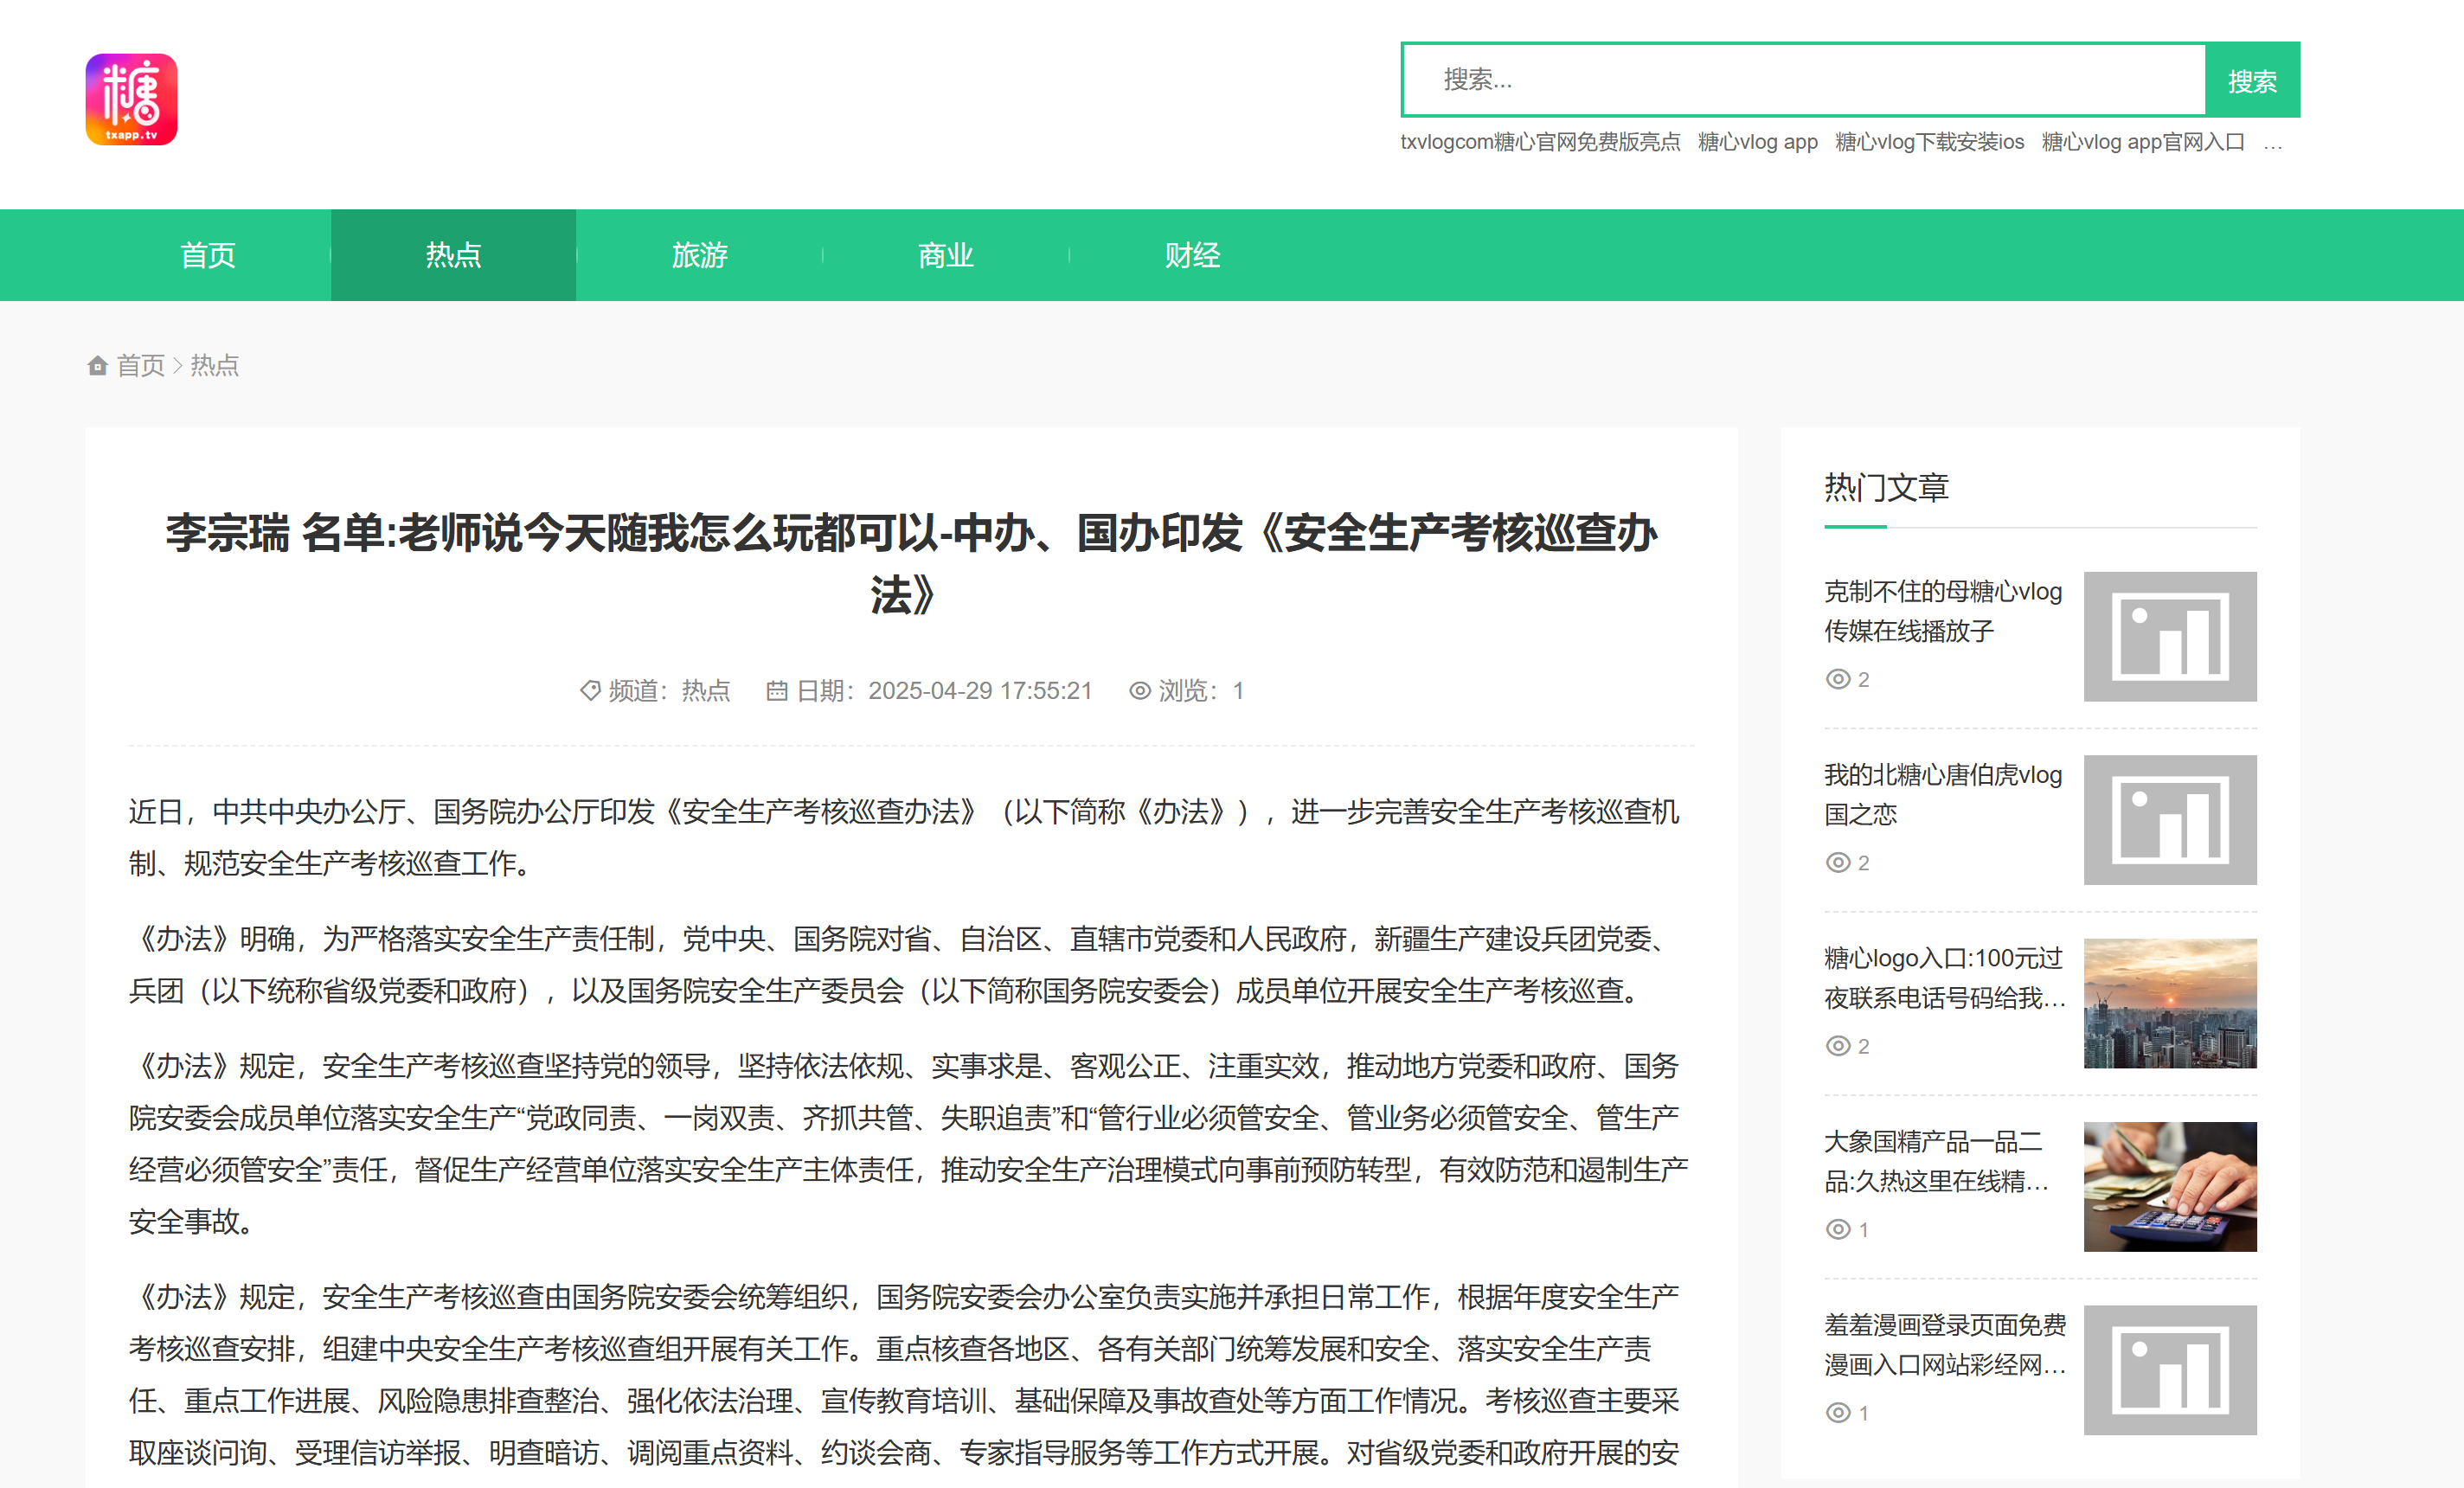2464x1488 pixels.
Task: Click view-count eye under 我的北糖心唐伯虎vlog
Action: coord(1837,862)
